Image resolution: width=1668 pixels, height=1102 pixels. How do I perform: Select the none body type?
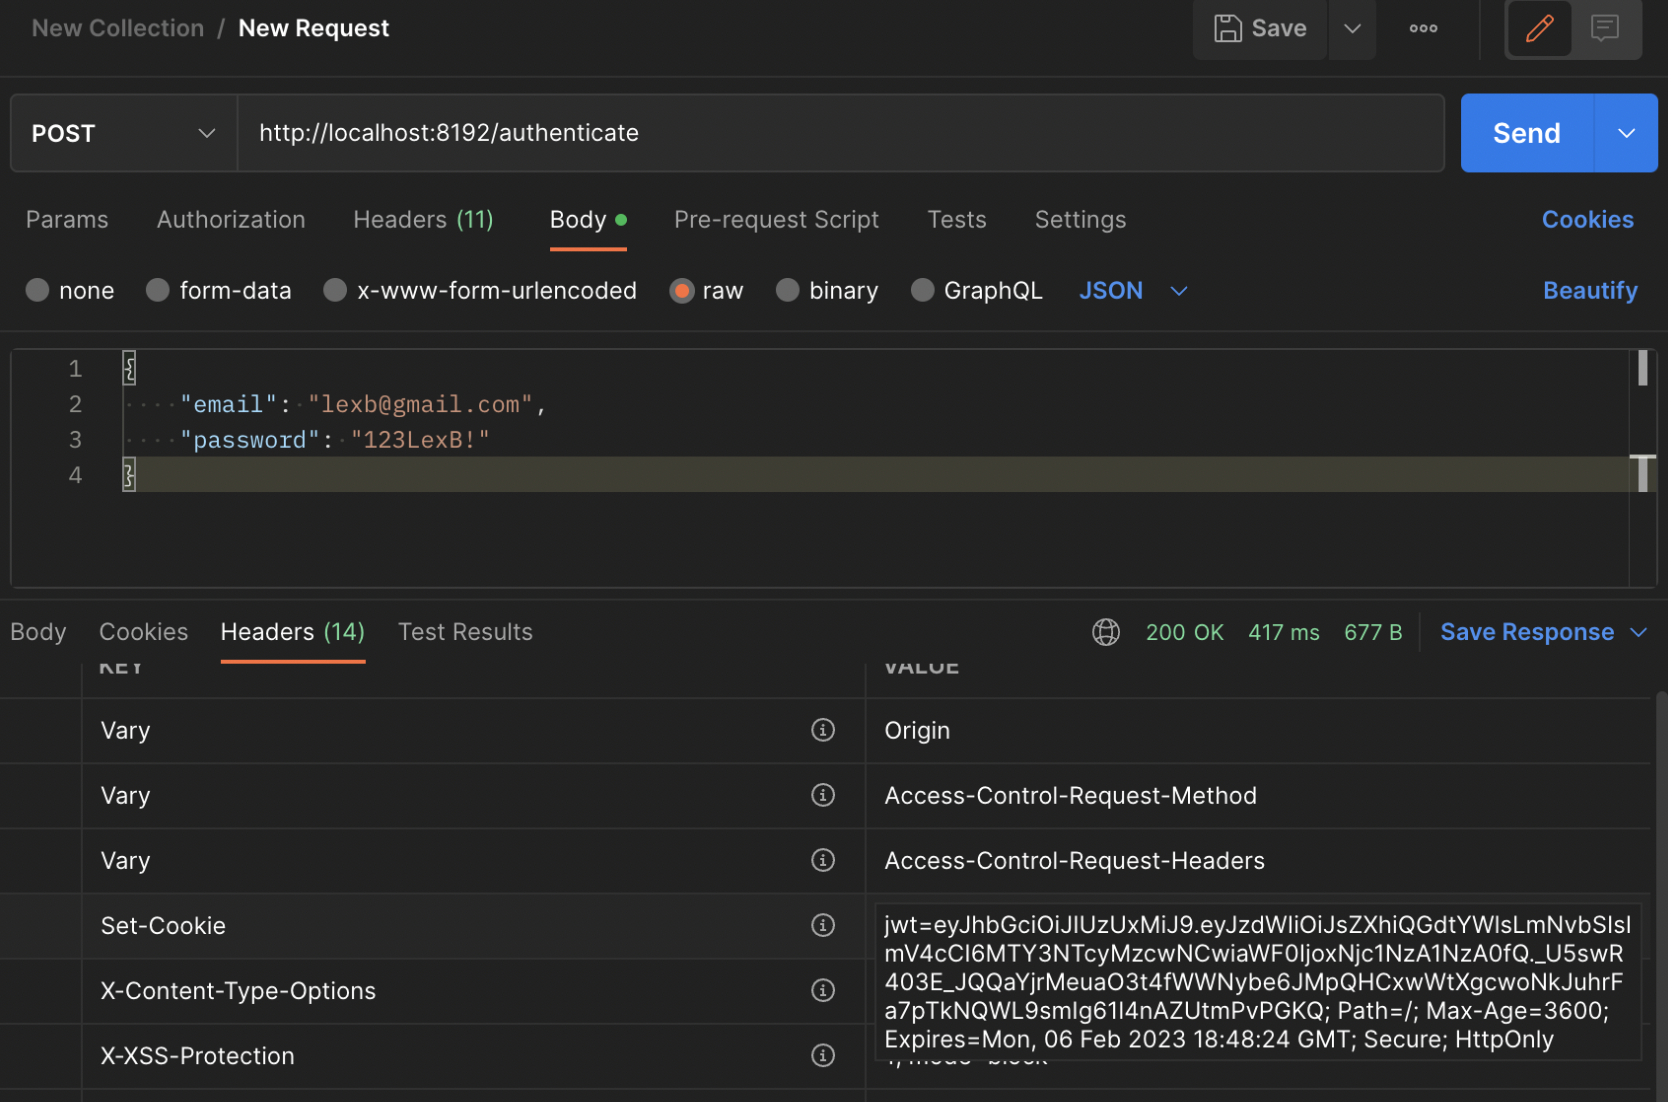click(x=38, y=290)
